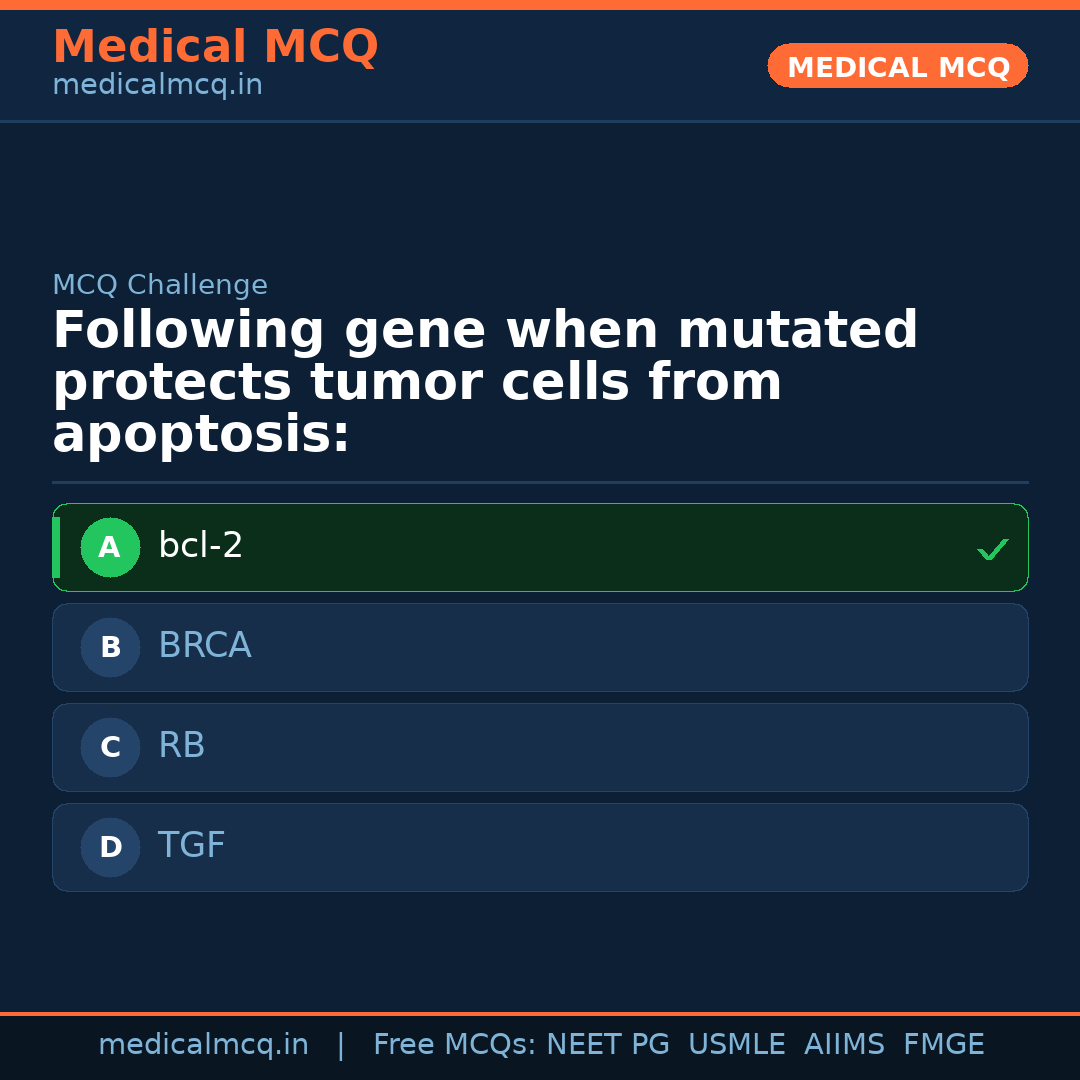This screenshot has height=1080, width=1080.
Task: Click the D letter circle icon
Action: coord(110,847)
